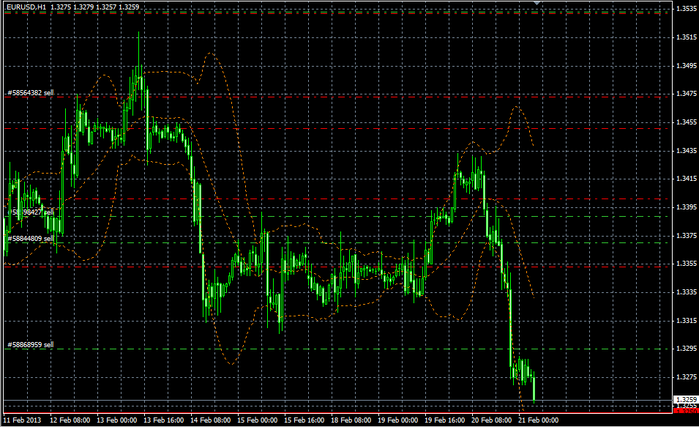The image size is (699, 427).
Task: Click the 15 Feb 00:00 time label
Action: [257, 420]
